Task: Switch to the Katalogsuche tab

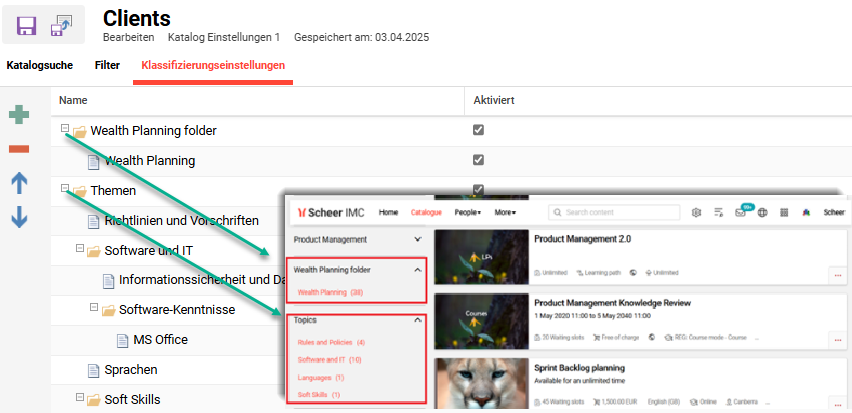Action: (x=39, y=66)
